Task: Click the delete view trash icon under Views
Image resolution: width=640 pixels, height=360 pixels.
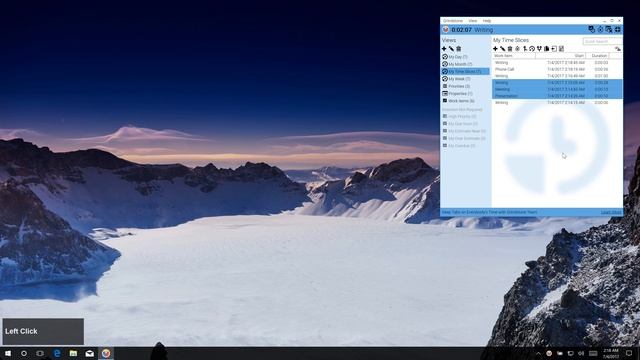Action: [459, 49]
